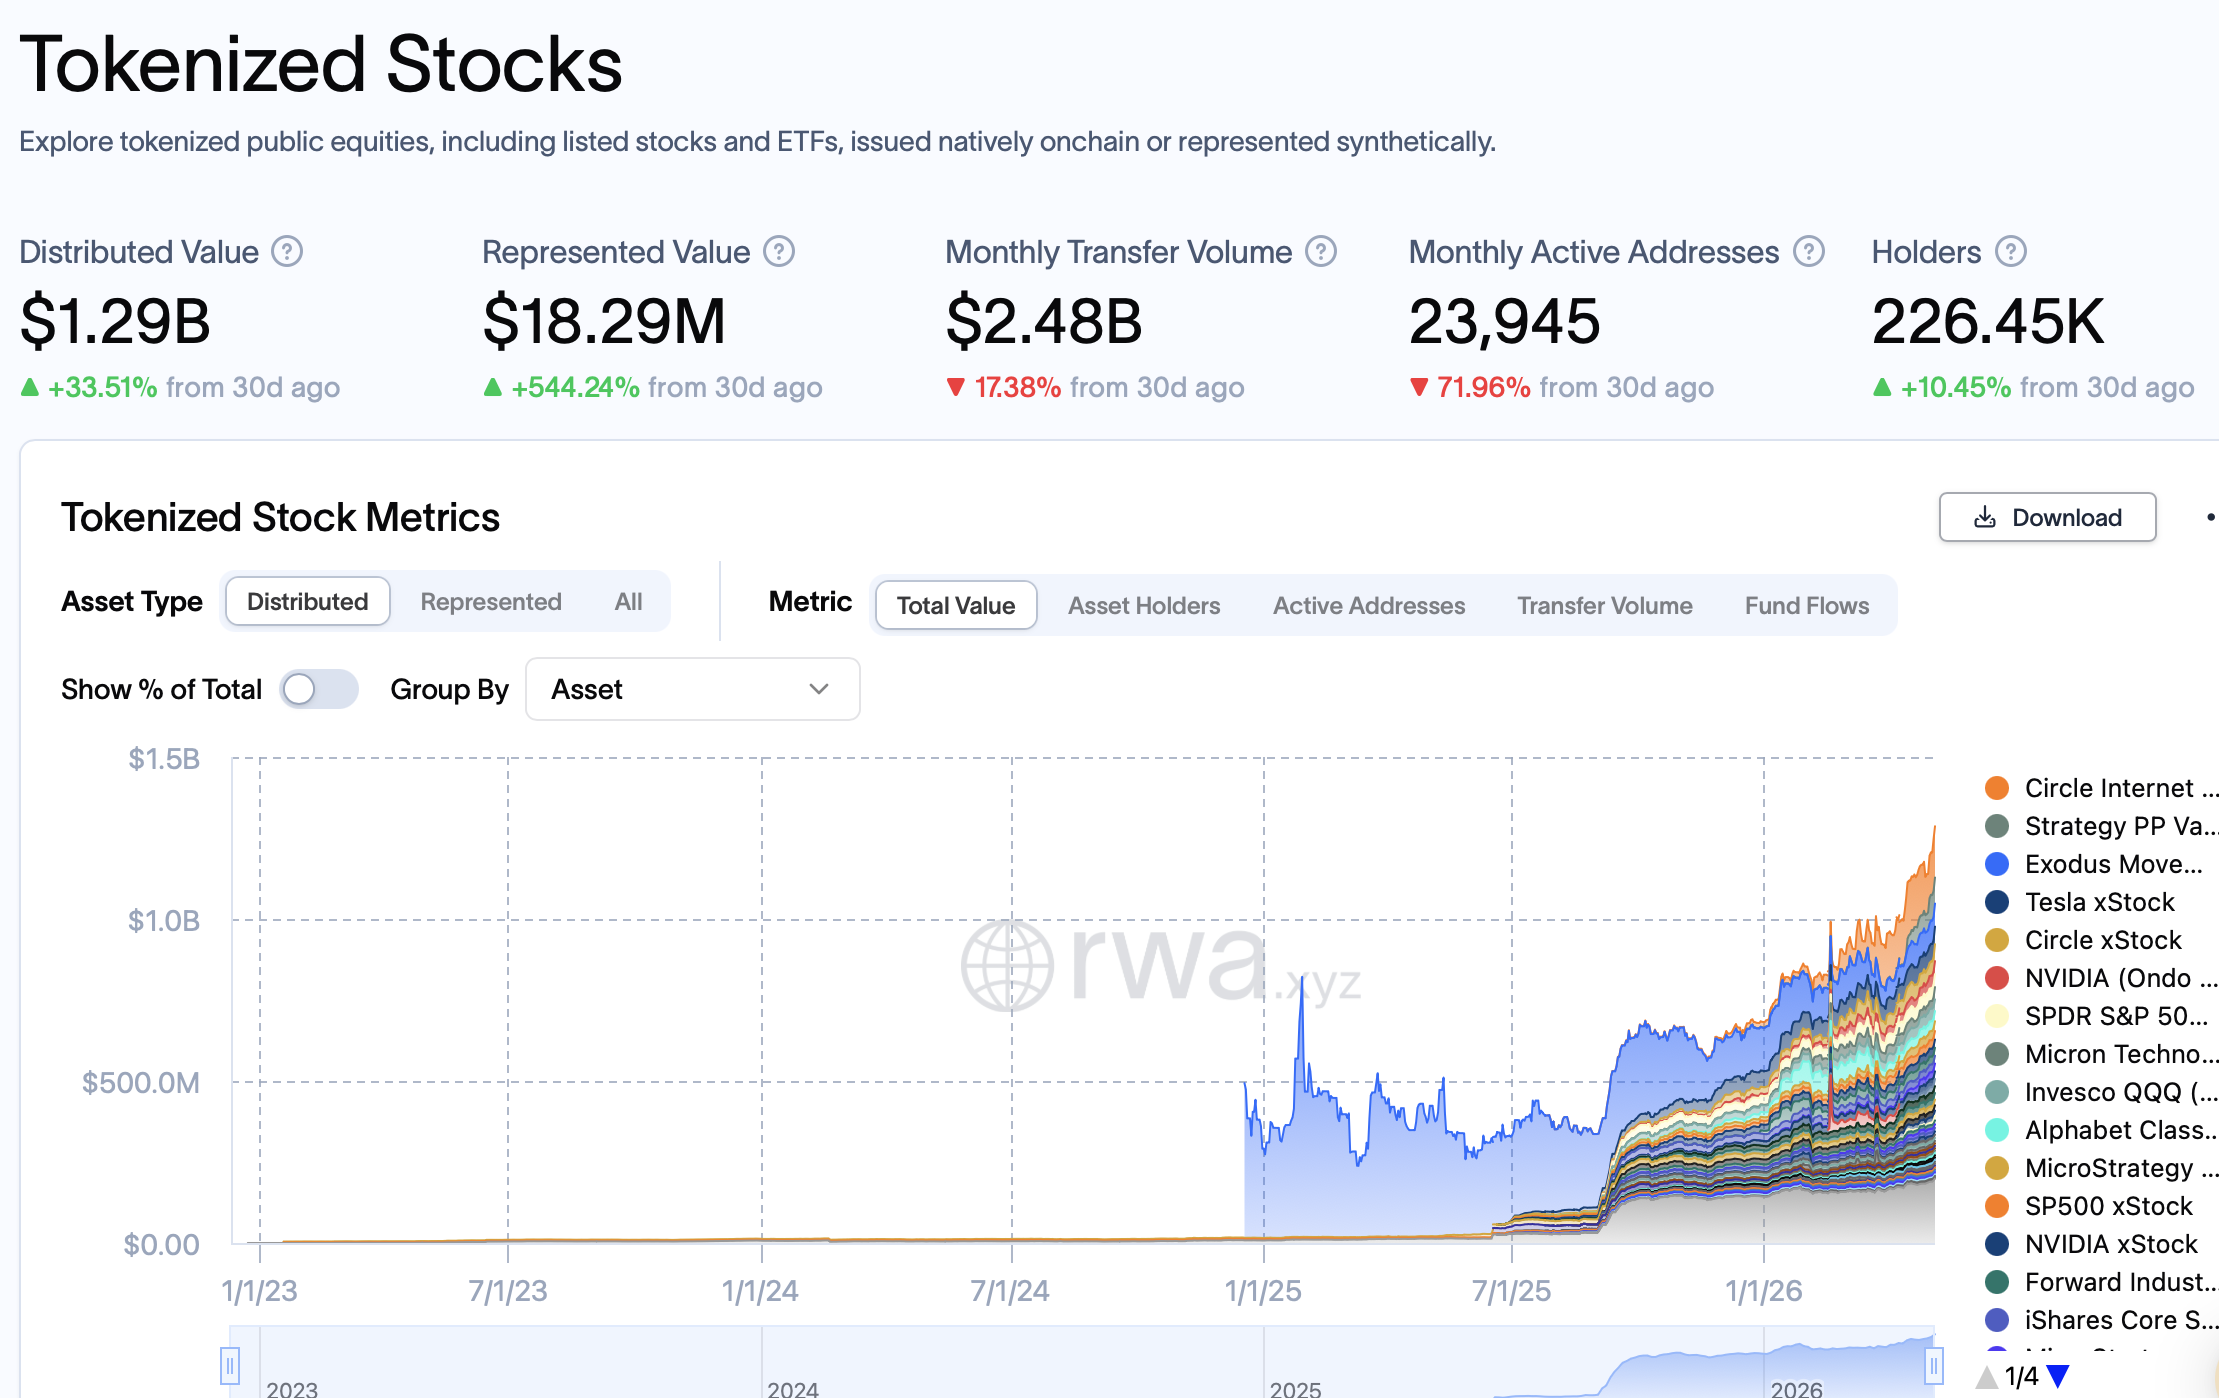The height and width of the screenshot is (1398, 2219).
Task: Click the Holders help icon
Action: 2011,252
